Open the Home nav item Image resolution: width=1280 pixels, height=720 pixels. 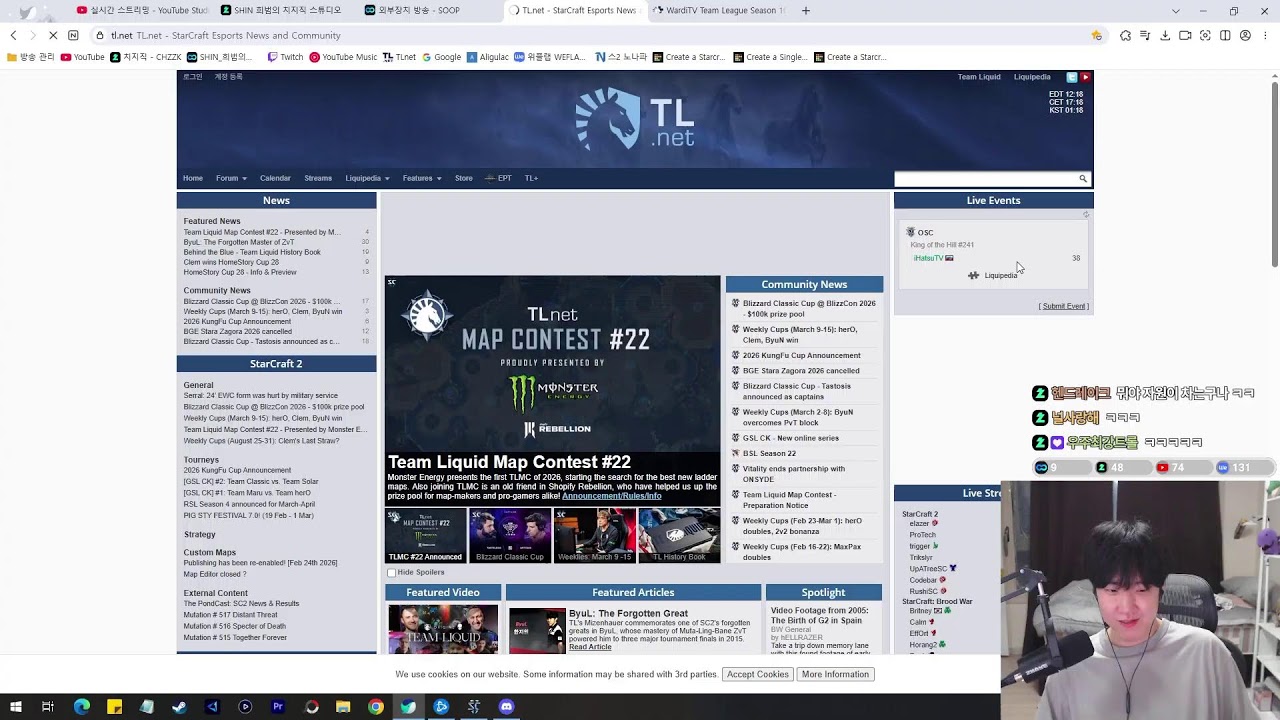[193, 178]
